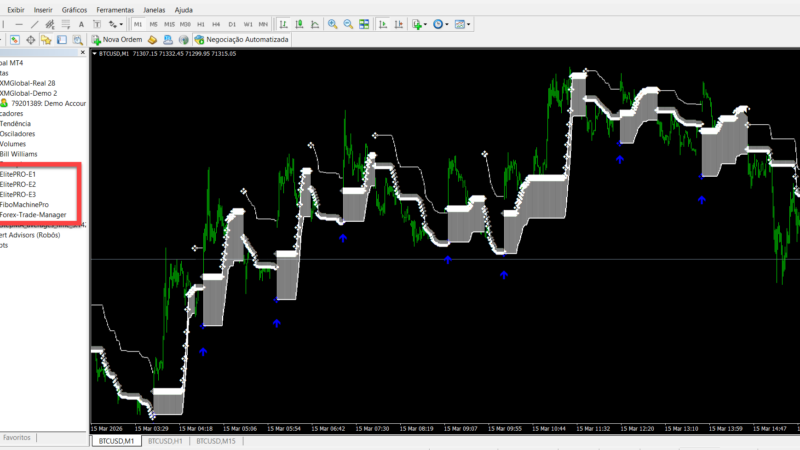The image size is (800, 450).
Task: Select FiboMachinePro indicator
Action: tap(24, 205)
